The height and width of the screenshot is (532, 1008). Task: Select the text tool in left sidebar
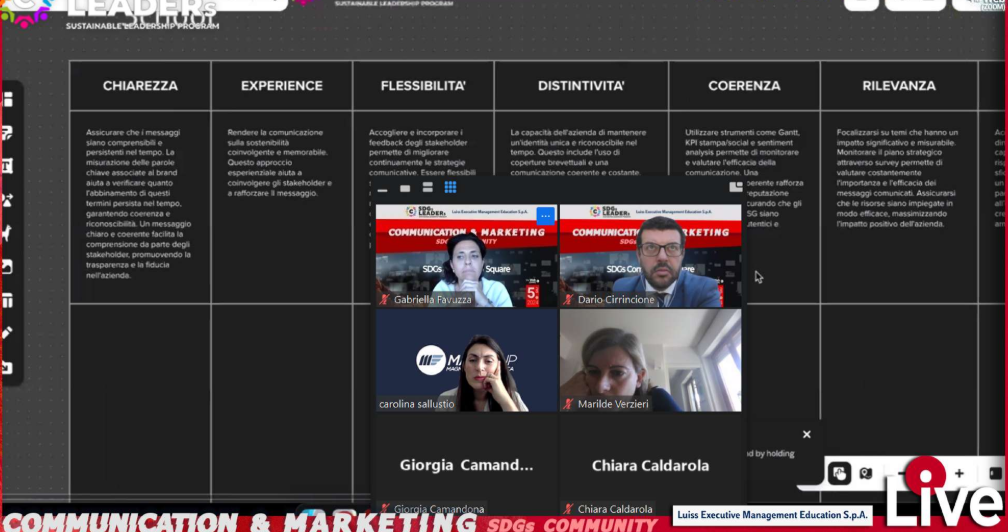(x=8, y=165)
